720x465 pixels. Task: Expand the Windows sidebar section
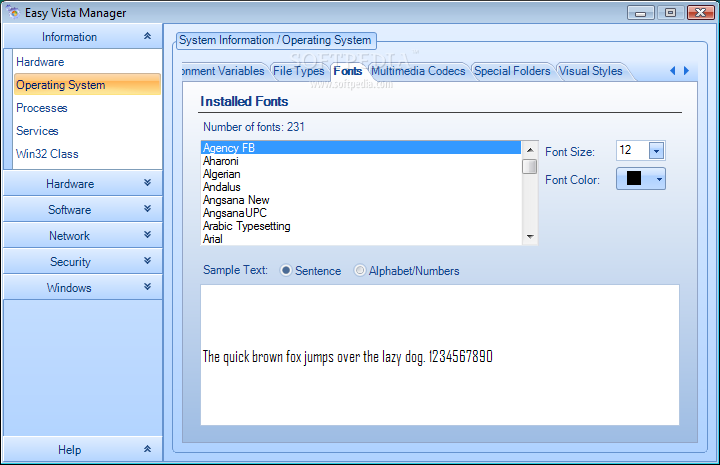tap(83, 288)
